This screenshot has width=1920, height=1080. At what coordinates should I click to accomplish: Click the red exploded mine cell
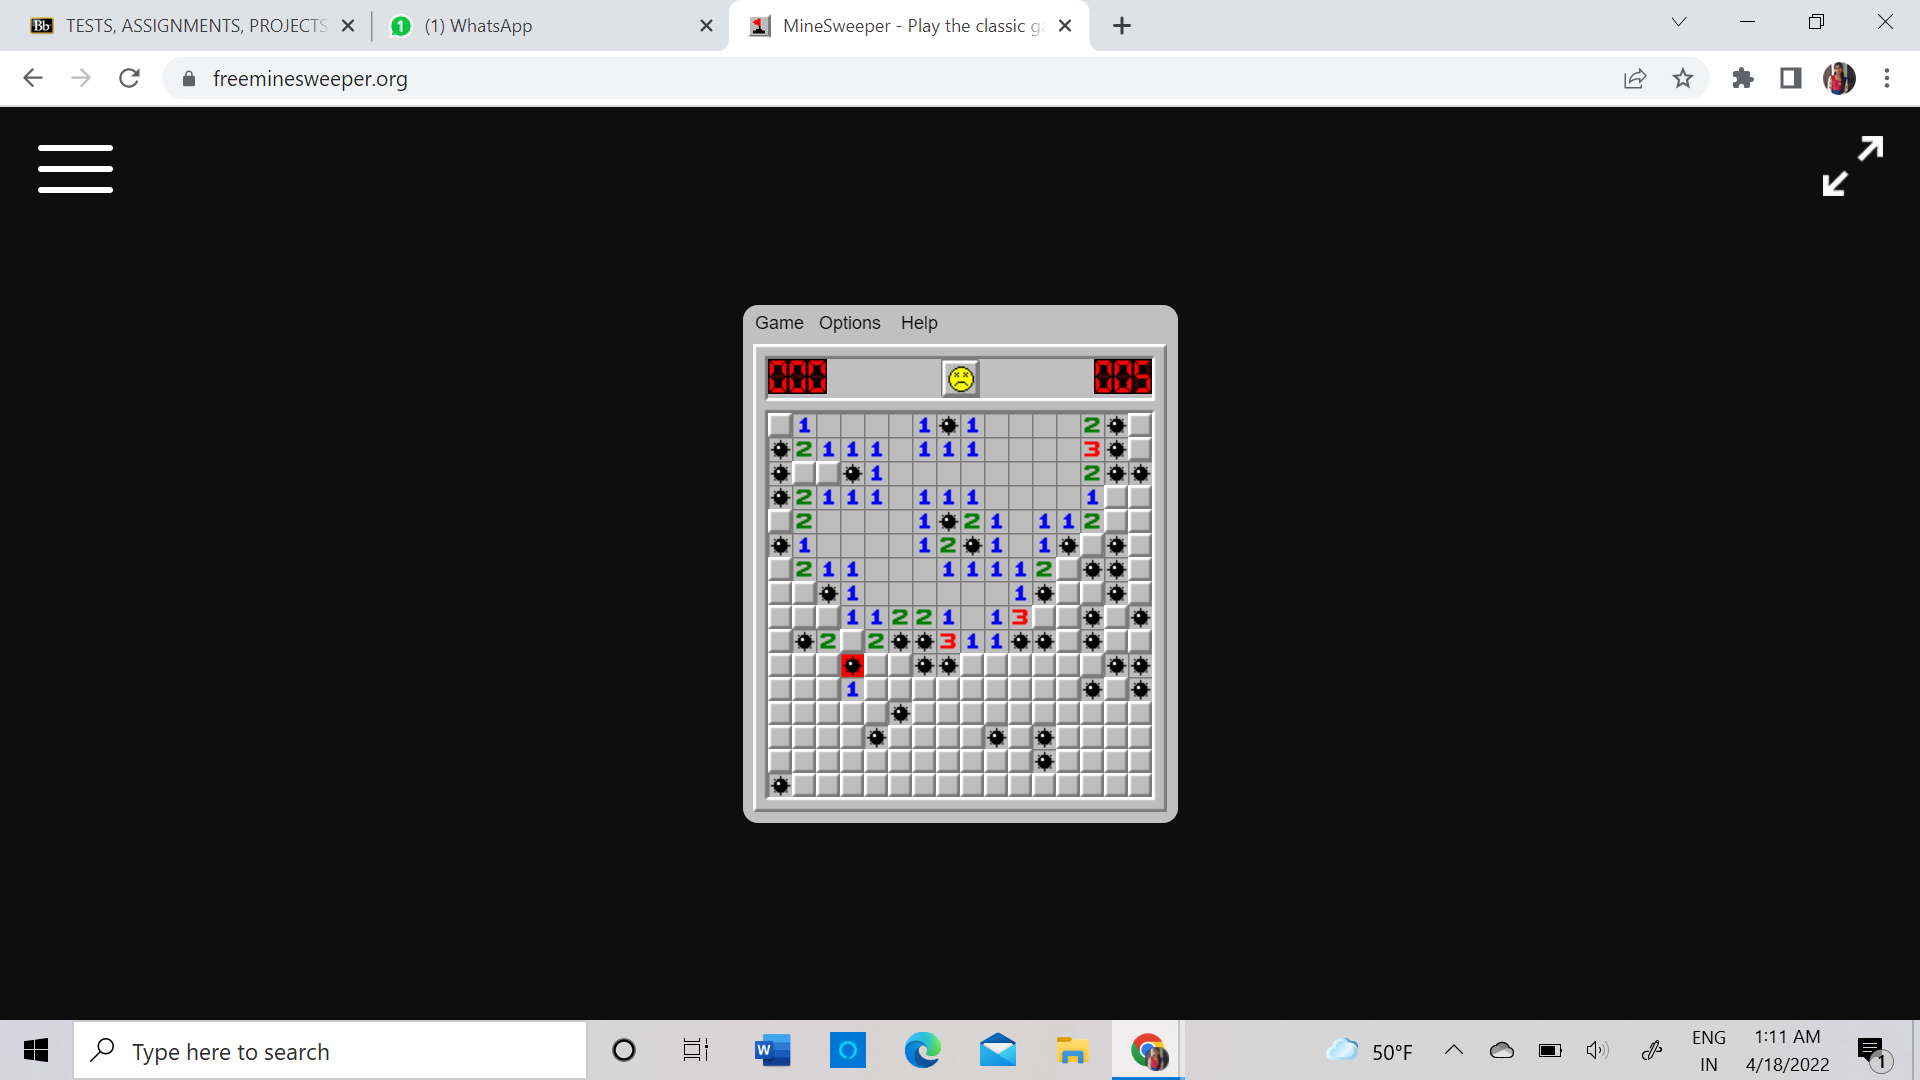coord(852,665)
